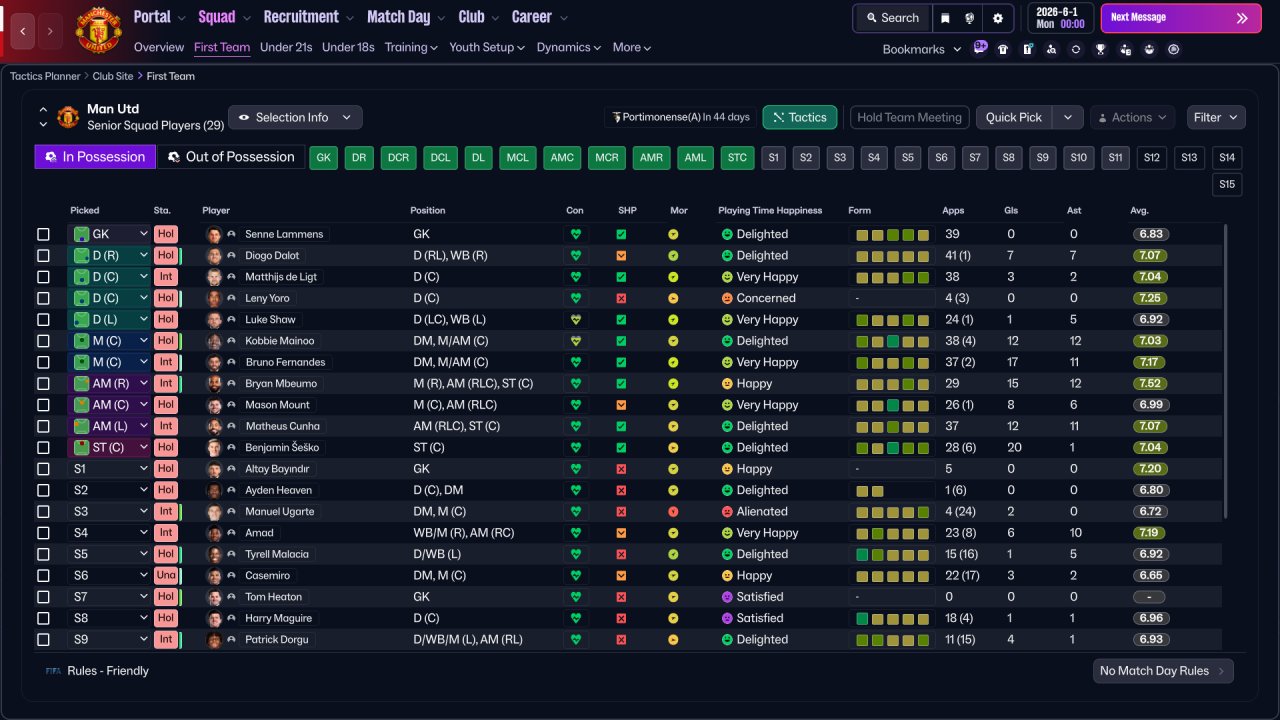Open the ST (C) picked dropdown for Šeško
This screenshot has height=720, width=1280.
109,448
